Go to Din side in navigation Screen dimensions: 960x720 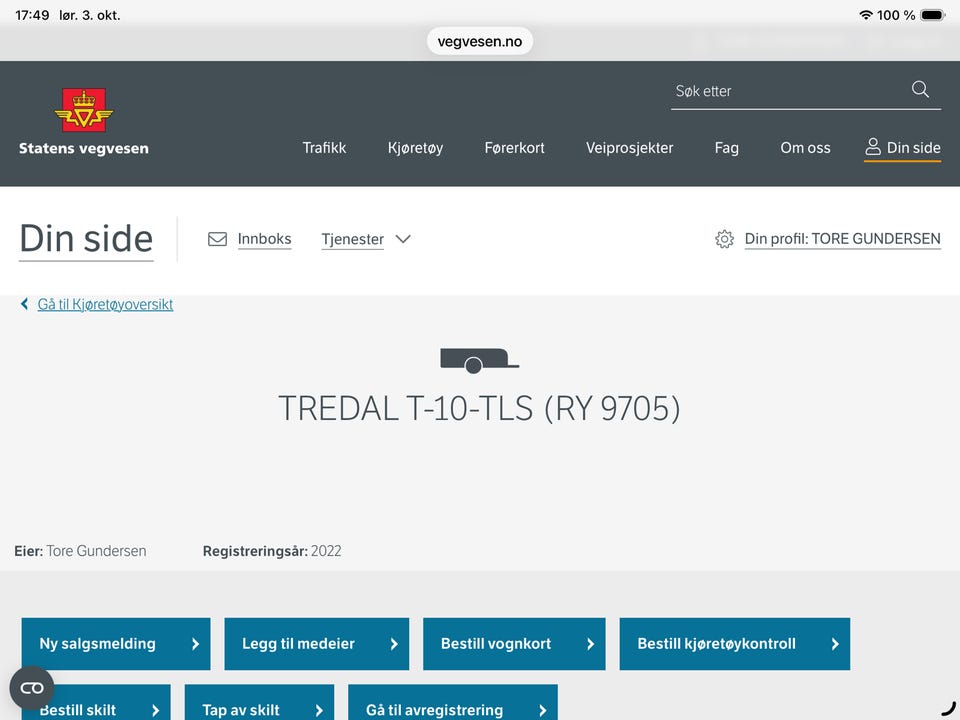click(902, 148)
